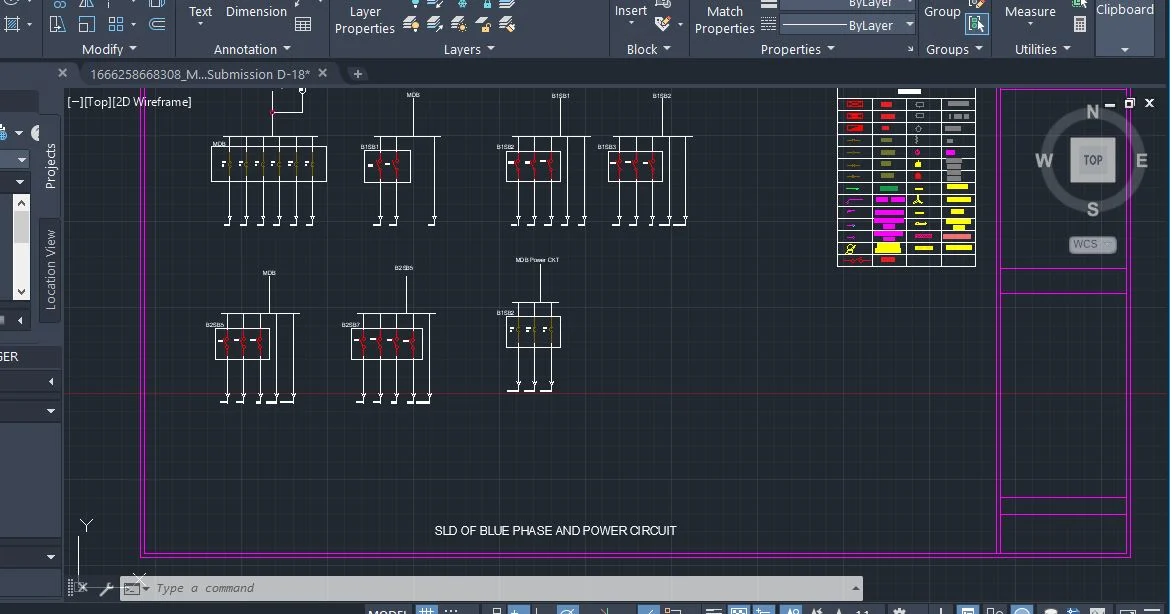
Task: Toggle the drawing grid display in status bar
Action: click(x=427, y=610)
